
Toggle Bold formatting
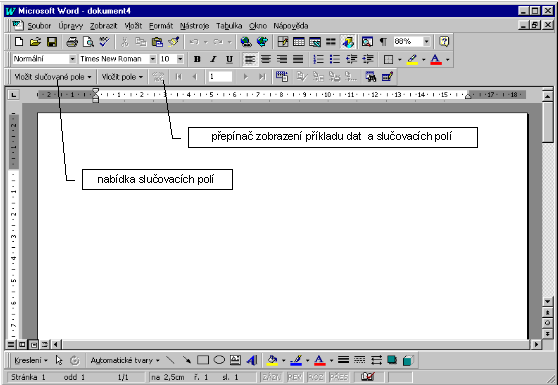click(x=197, y=59)
